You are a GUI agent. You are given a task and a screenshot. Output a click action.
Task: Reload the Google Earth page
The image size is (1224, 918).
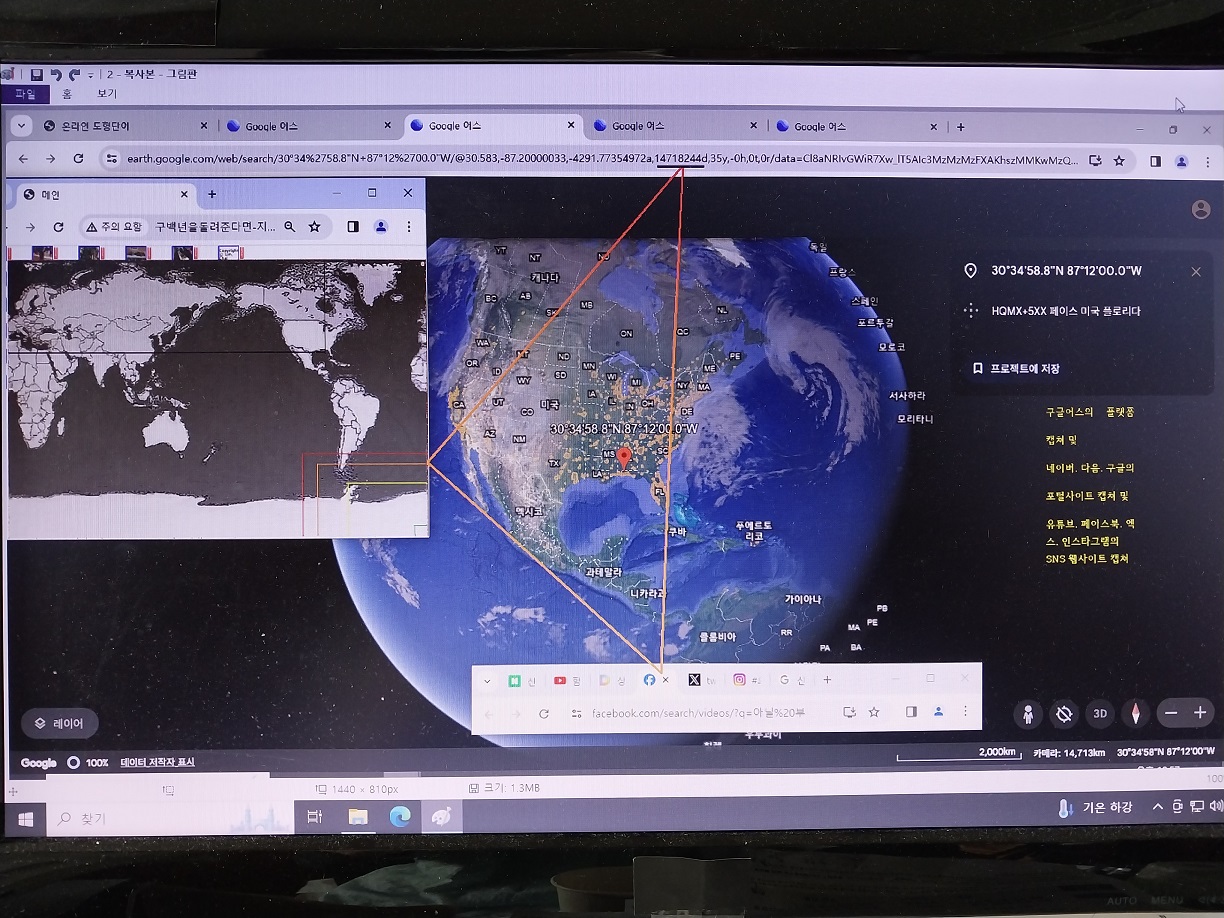coord(78,159)
